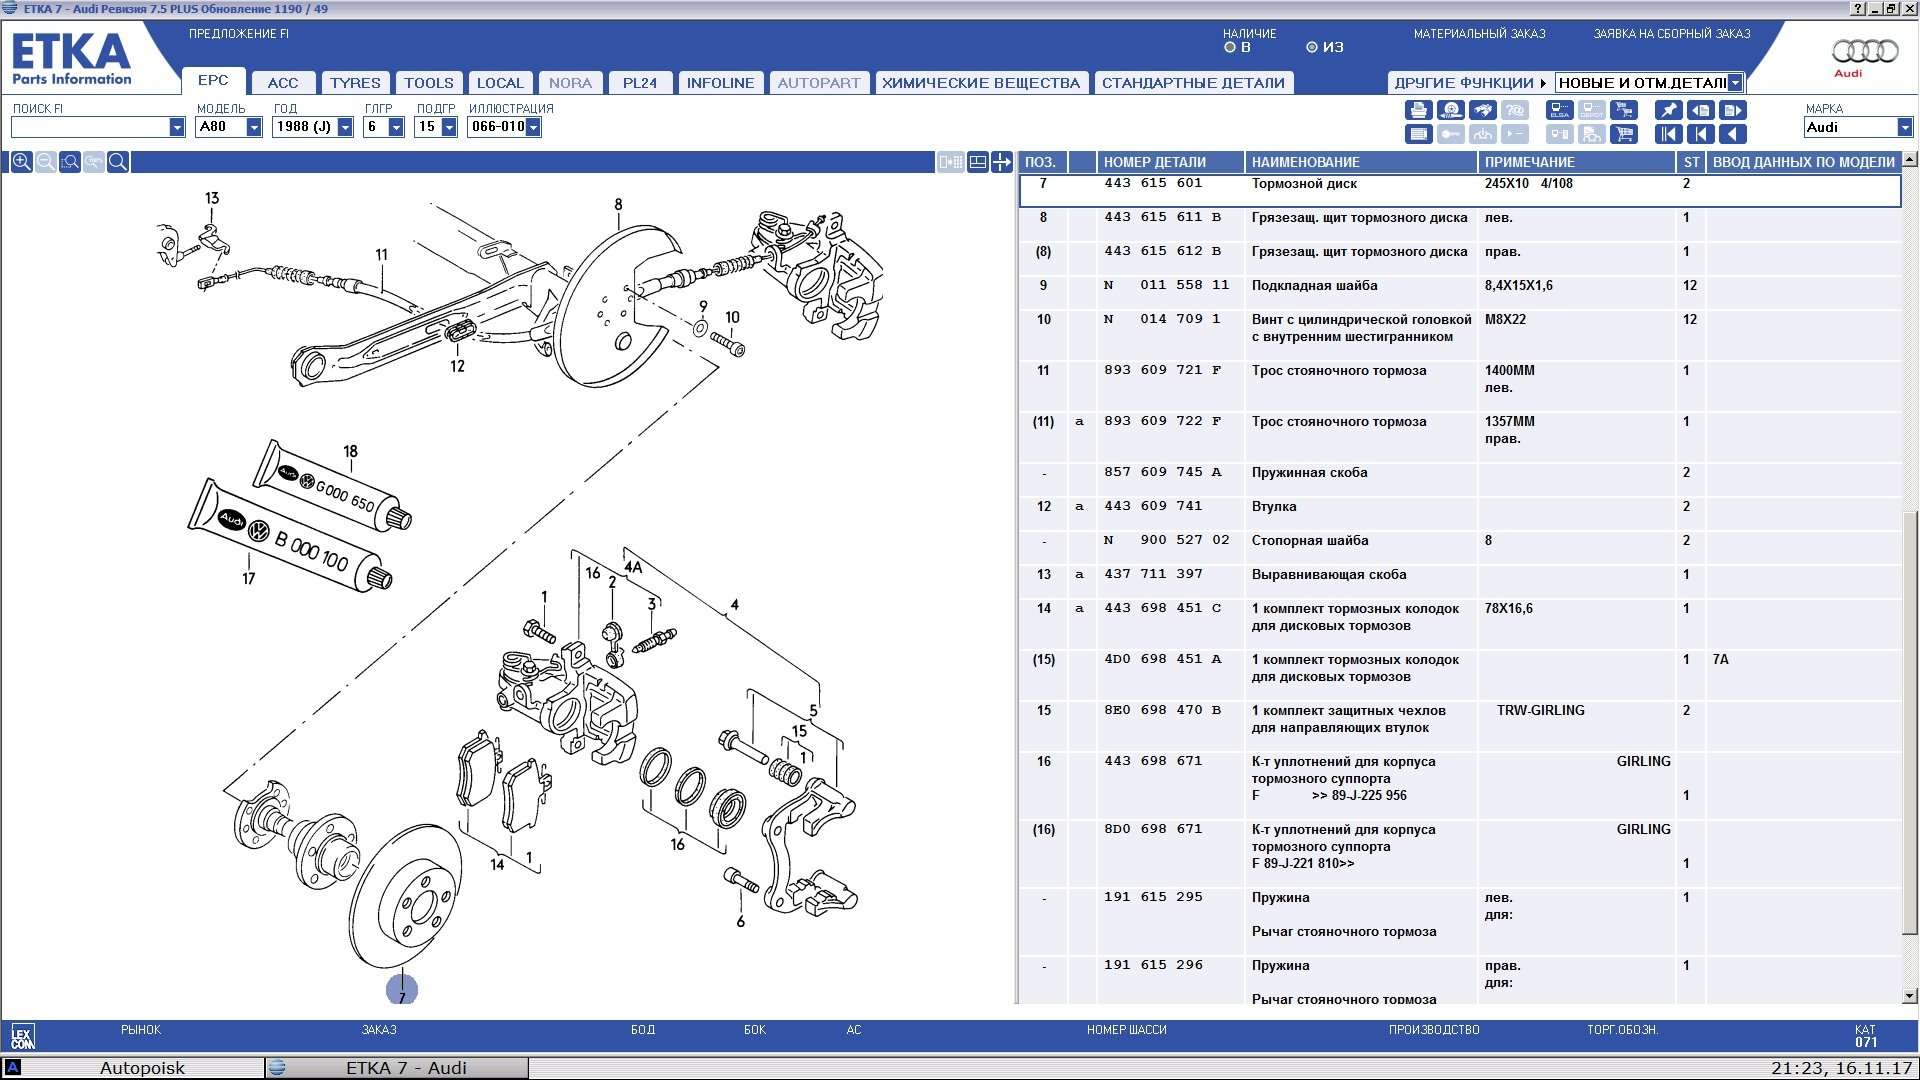Open the МАРКА brand dropdown

(1905, 127)
